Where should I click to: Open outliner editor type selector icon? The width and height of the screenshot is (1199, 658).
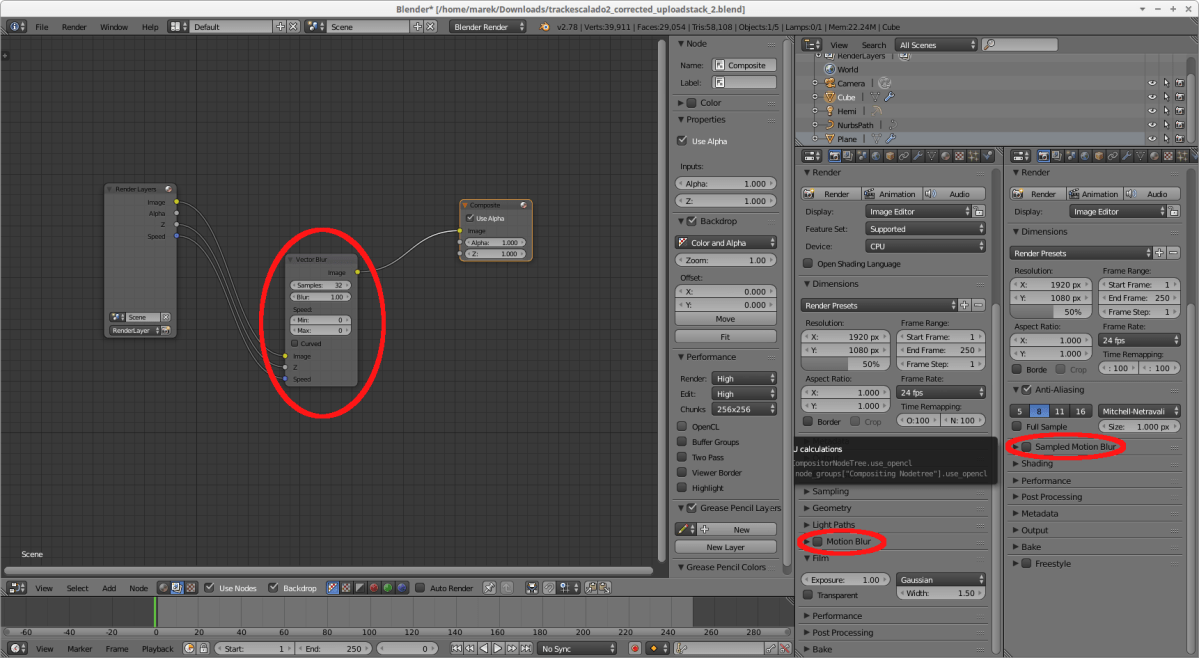811,45
